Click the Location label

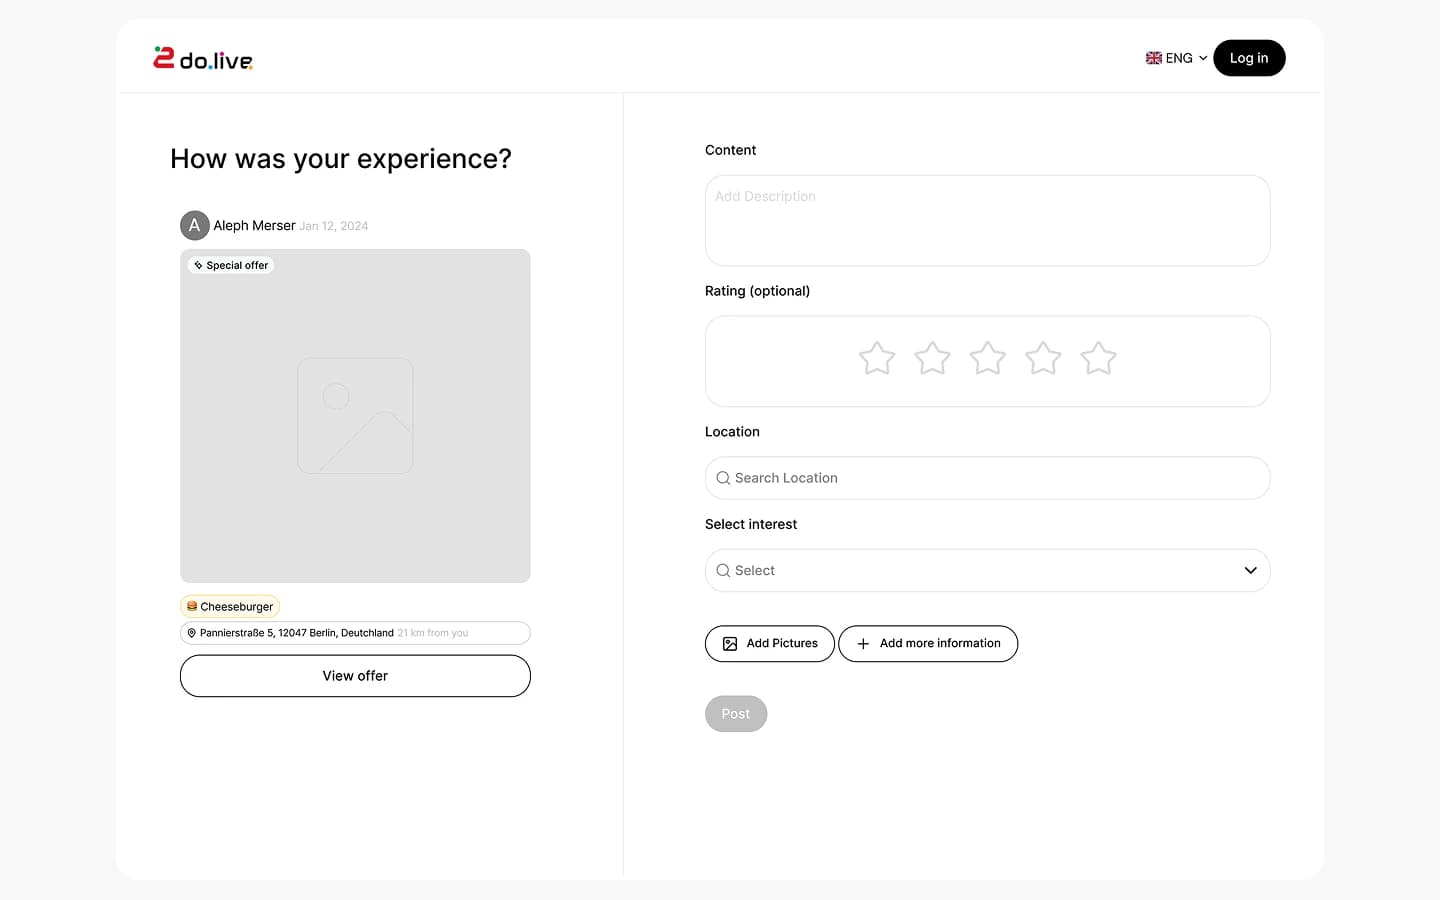point(732,432)
